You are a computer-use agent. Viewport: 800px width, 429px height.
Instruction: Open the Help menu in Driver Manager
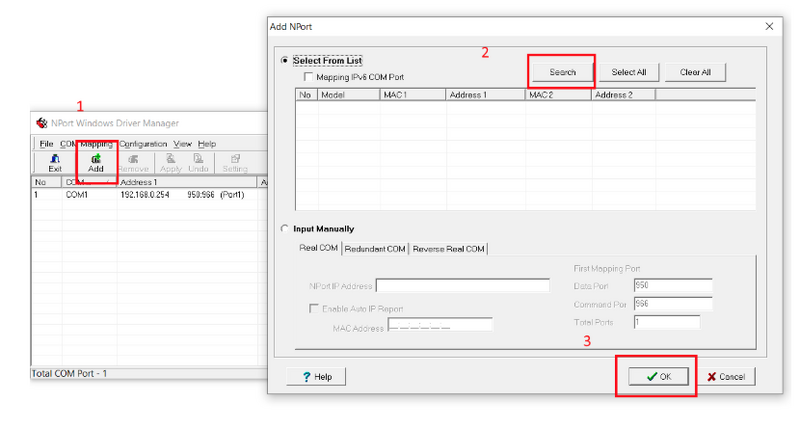tap(207, 144)
